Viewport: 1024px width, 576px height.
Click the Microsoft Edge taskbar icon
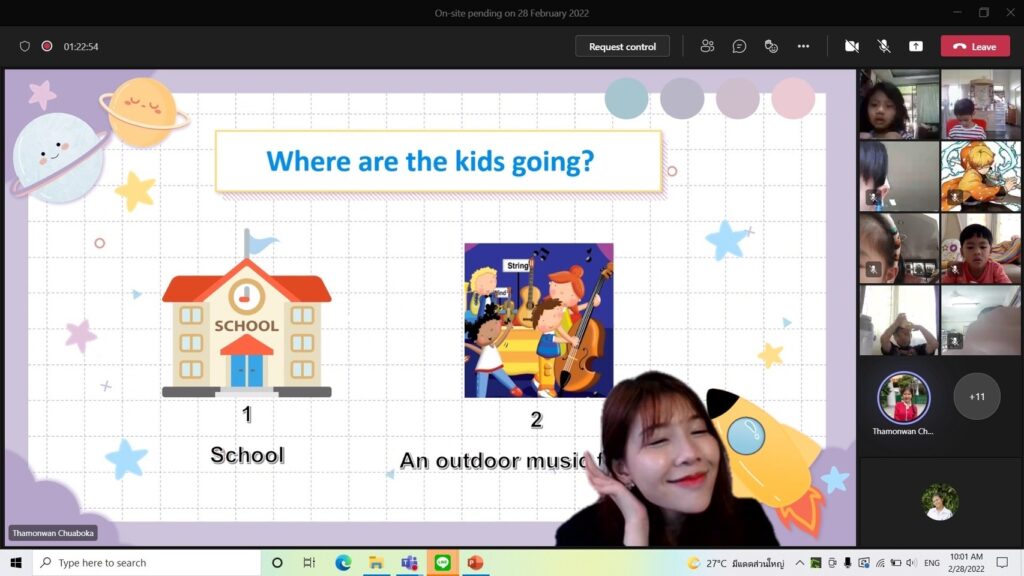343,563
